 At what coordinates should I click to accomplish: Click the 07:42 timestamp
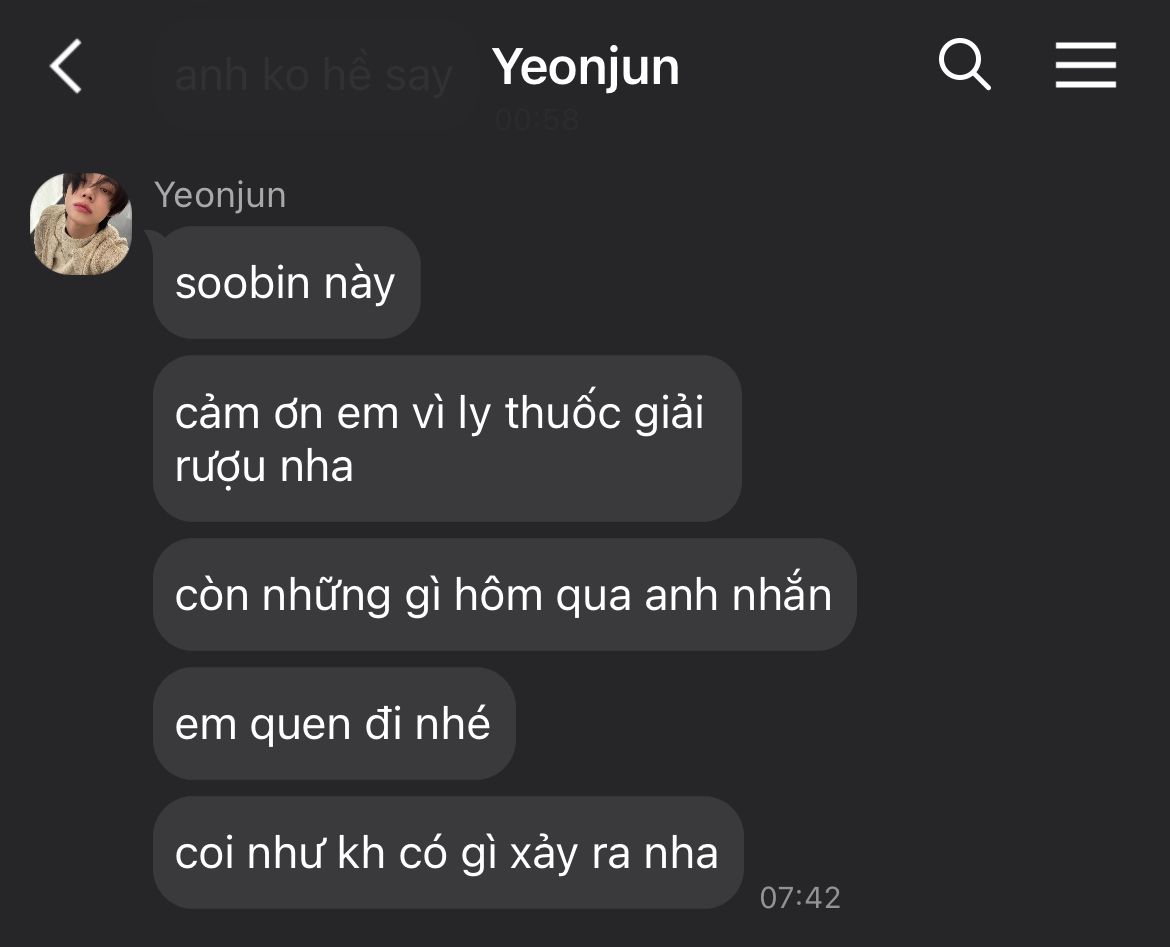point(800,898)
